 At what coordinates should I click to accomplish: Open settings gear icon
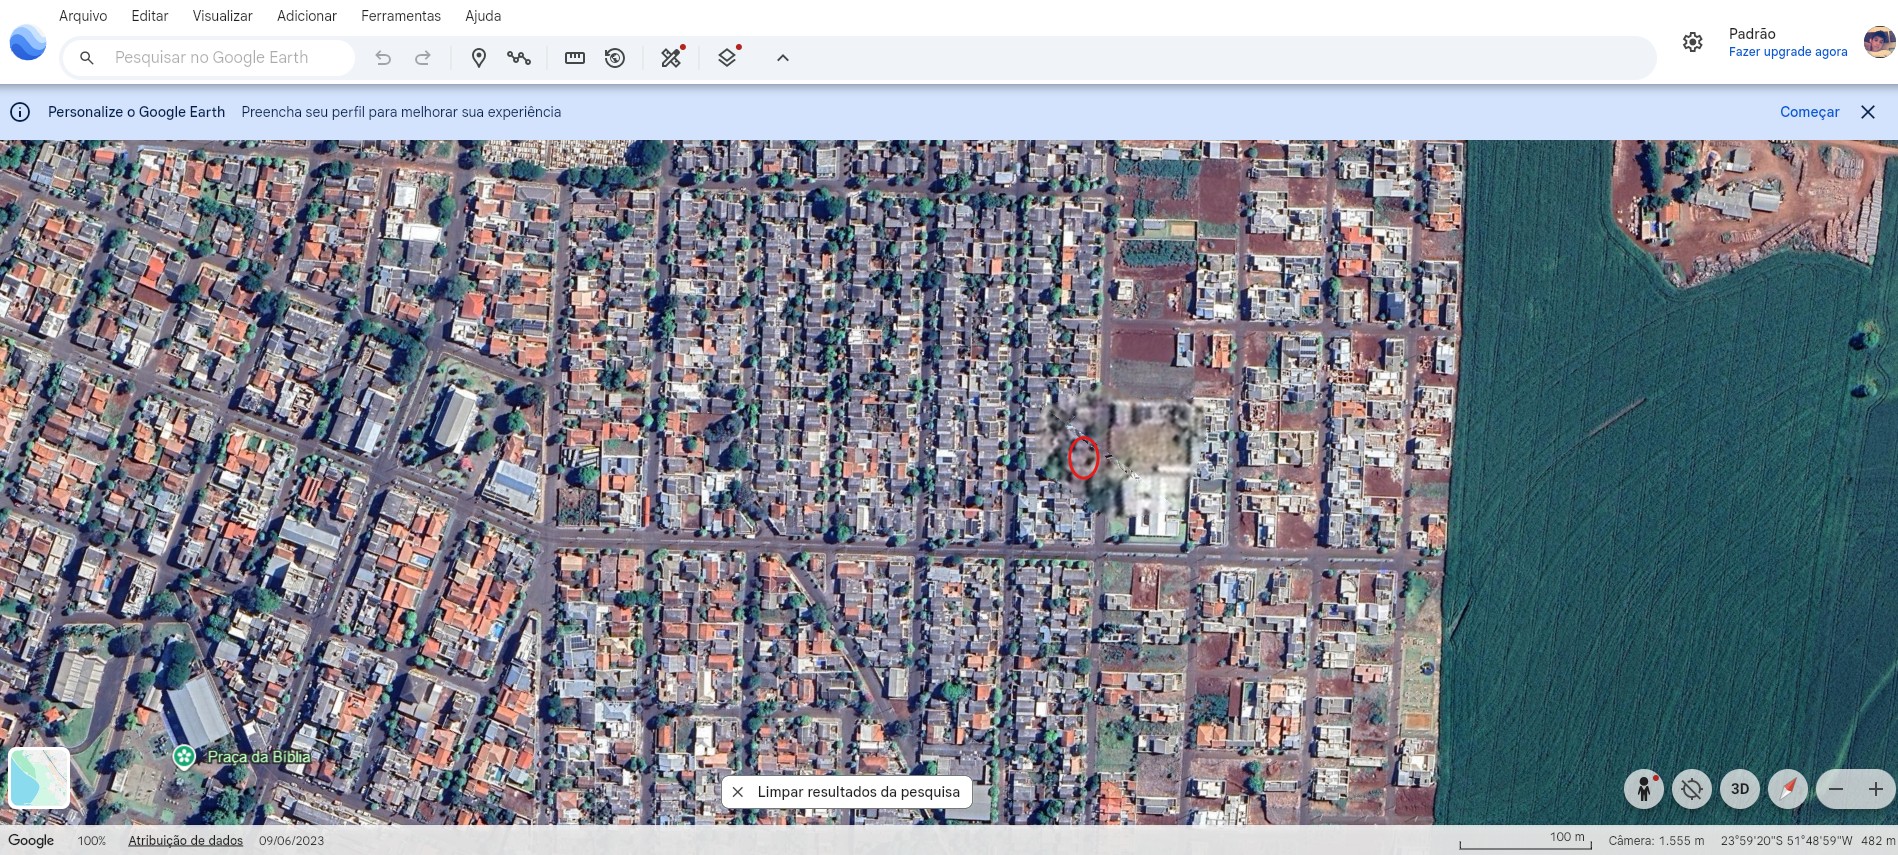click(x=1692, y=42)
